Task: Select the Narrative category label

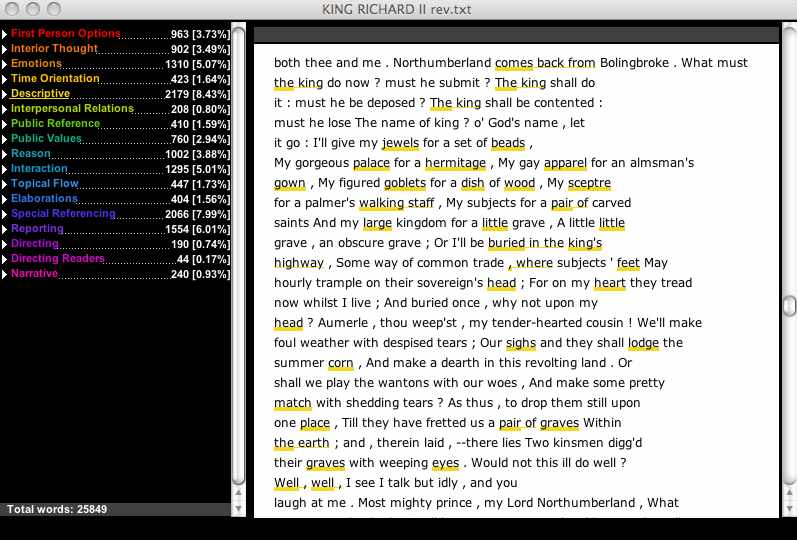Action: pyautogui.click(x=34, y=273)
